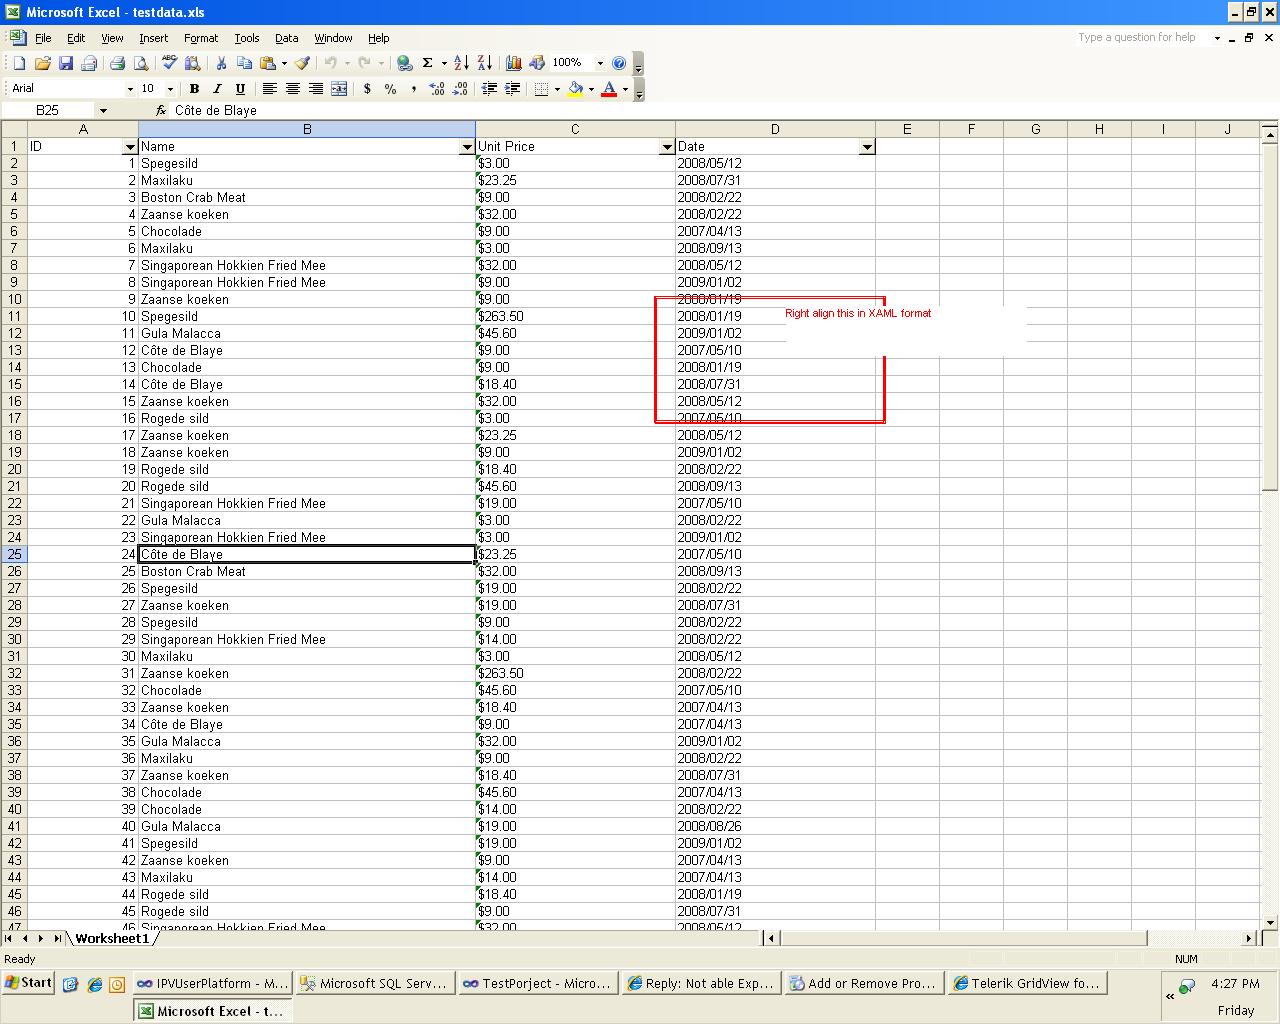Switch to Microsoft SQL Server taskbar button
This screenshot has height=1024, width=1280.
[x=375, y=984]
